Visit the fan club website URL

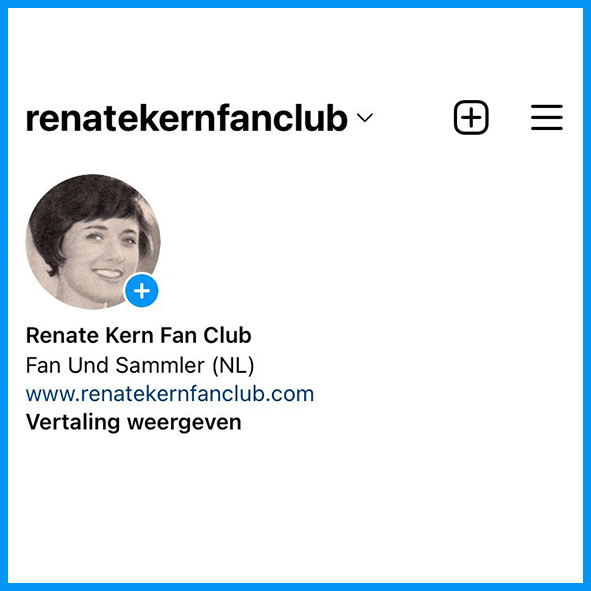click(170, 394)
